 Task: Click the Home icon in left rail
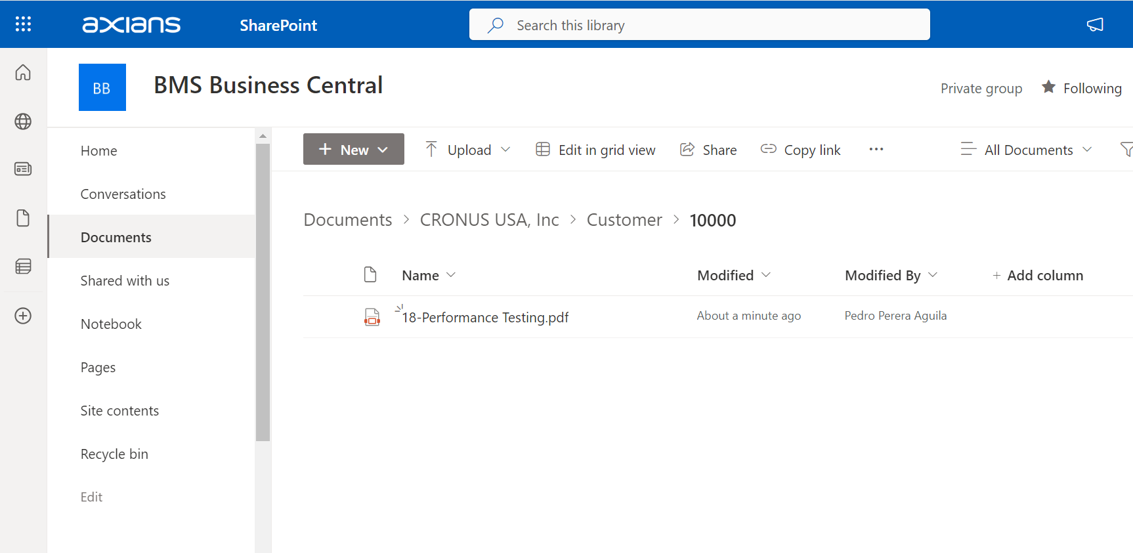coord(23,73)
